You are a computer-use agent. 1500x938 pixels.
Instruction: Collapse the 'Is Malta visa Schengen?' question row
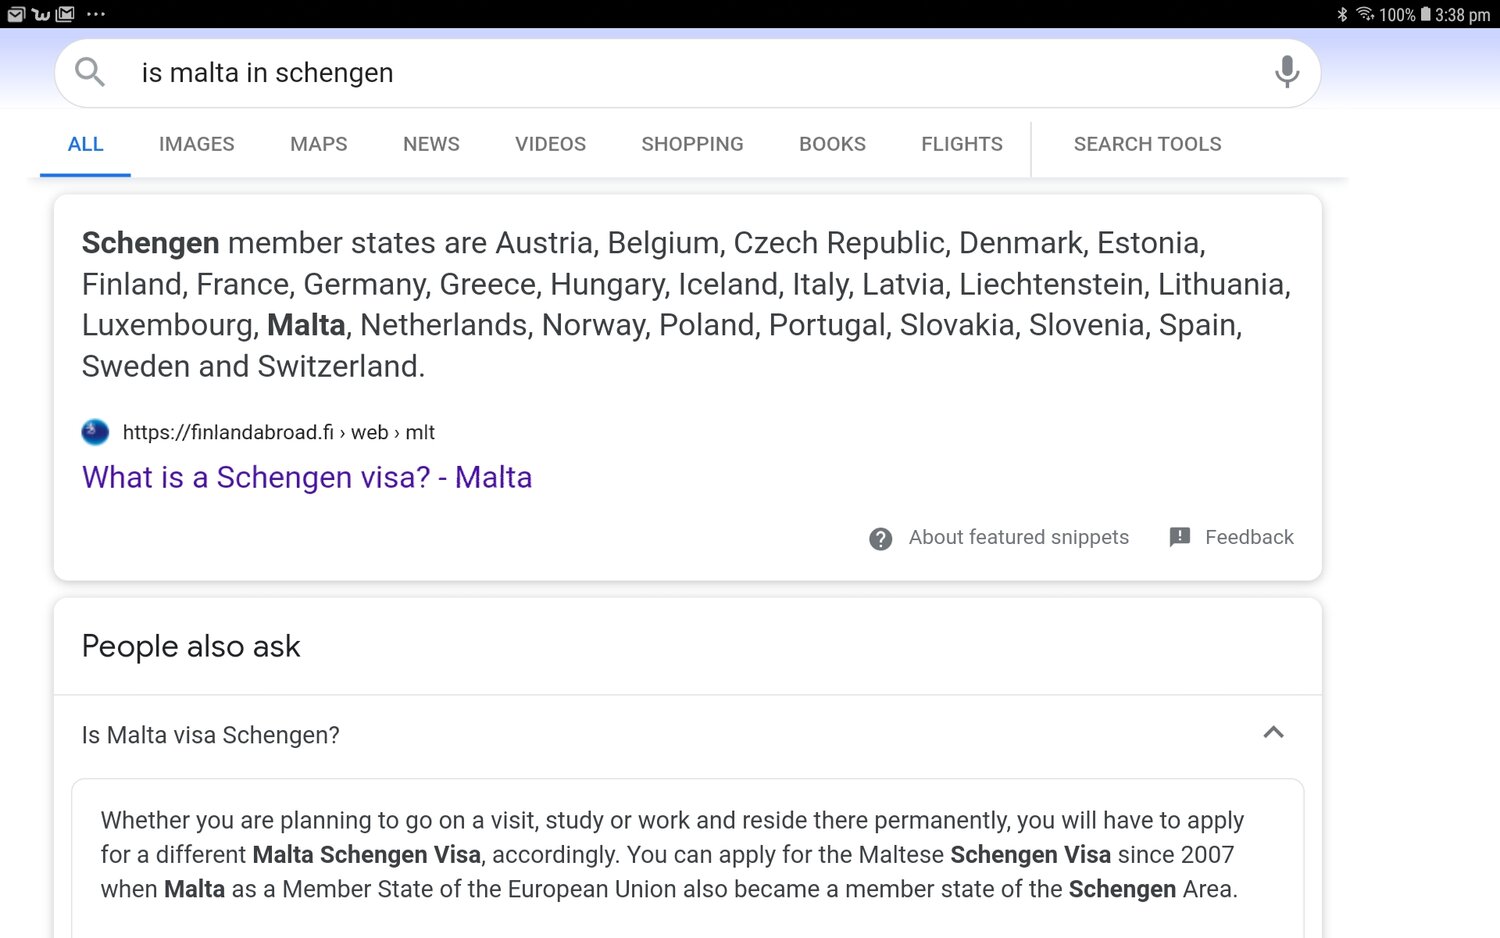688,735
